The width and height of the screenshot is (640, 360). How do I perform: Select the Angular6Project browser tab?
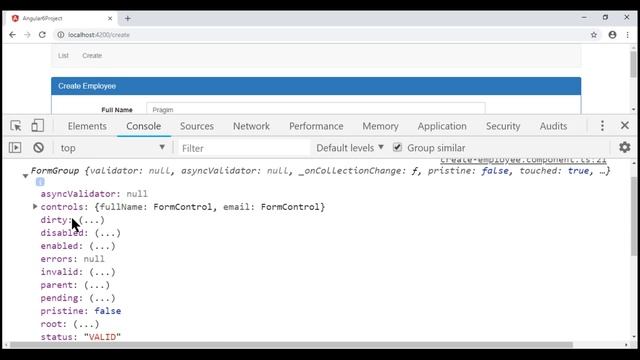(61, 18)
